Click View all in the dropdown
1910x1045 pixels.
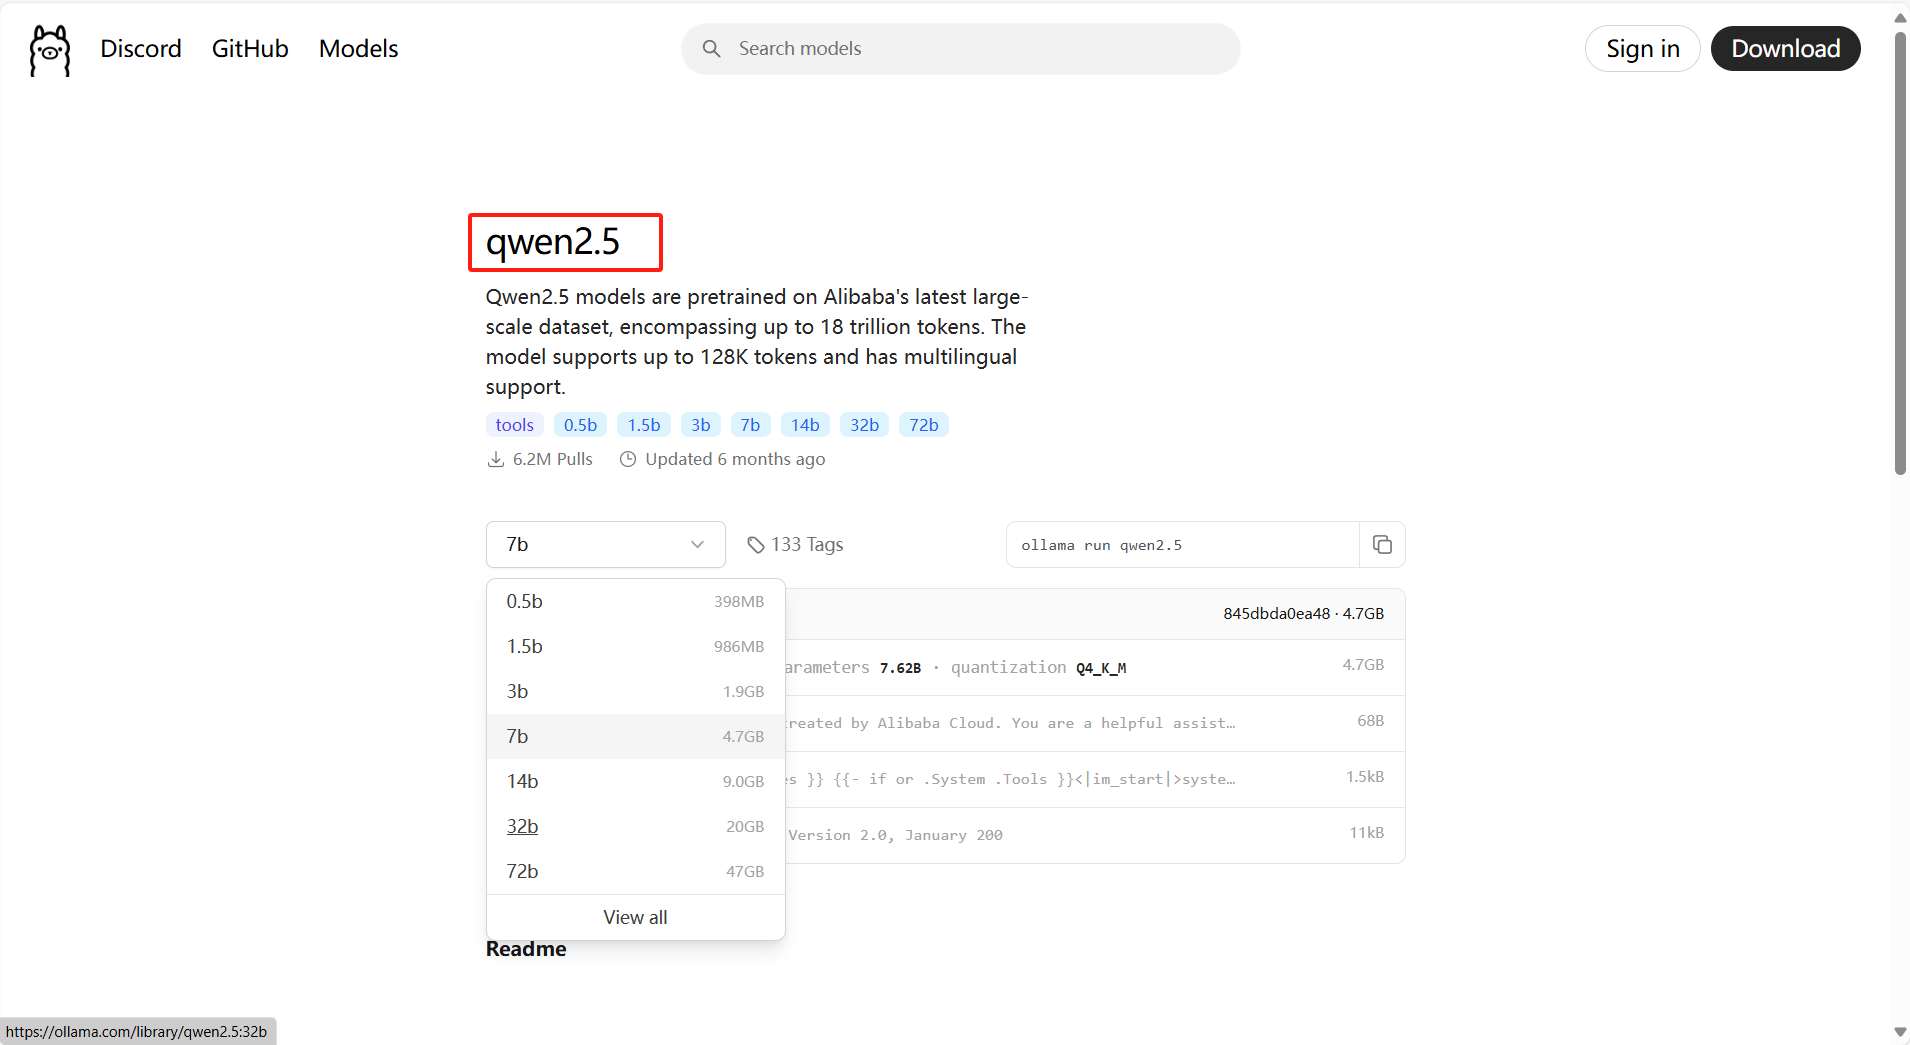coord(635,918)
